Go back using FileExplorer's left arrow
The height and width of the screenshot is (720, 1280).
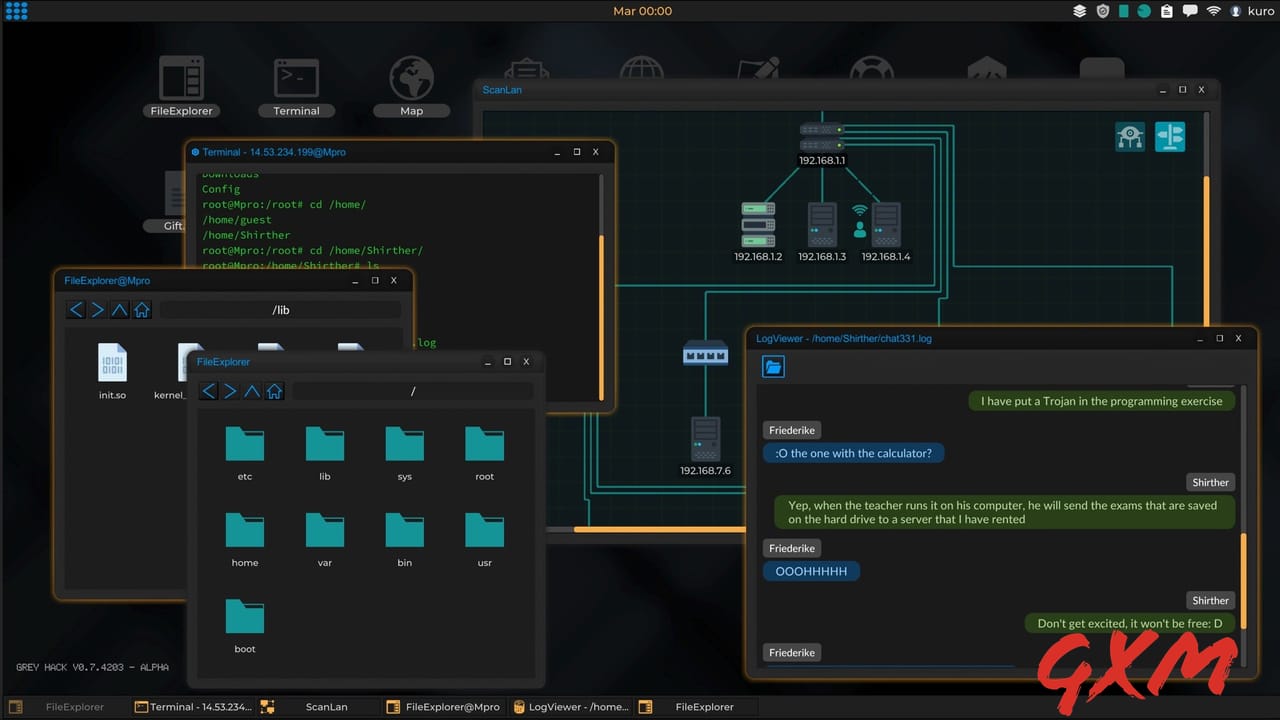click(208, 391)
